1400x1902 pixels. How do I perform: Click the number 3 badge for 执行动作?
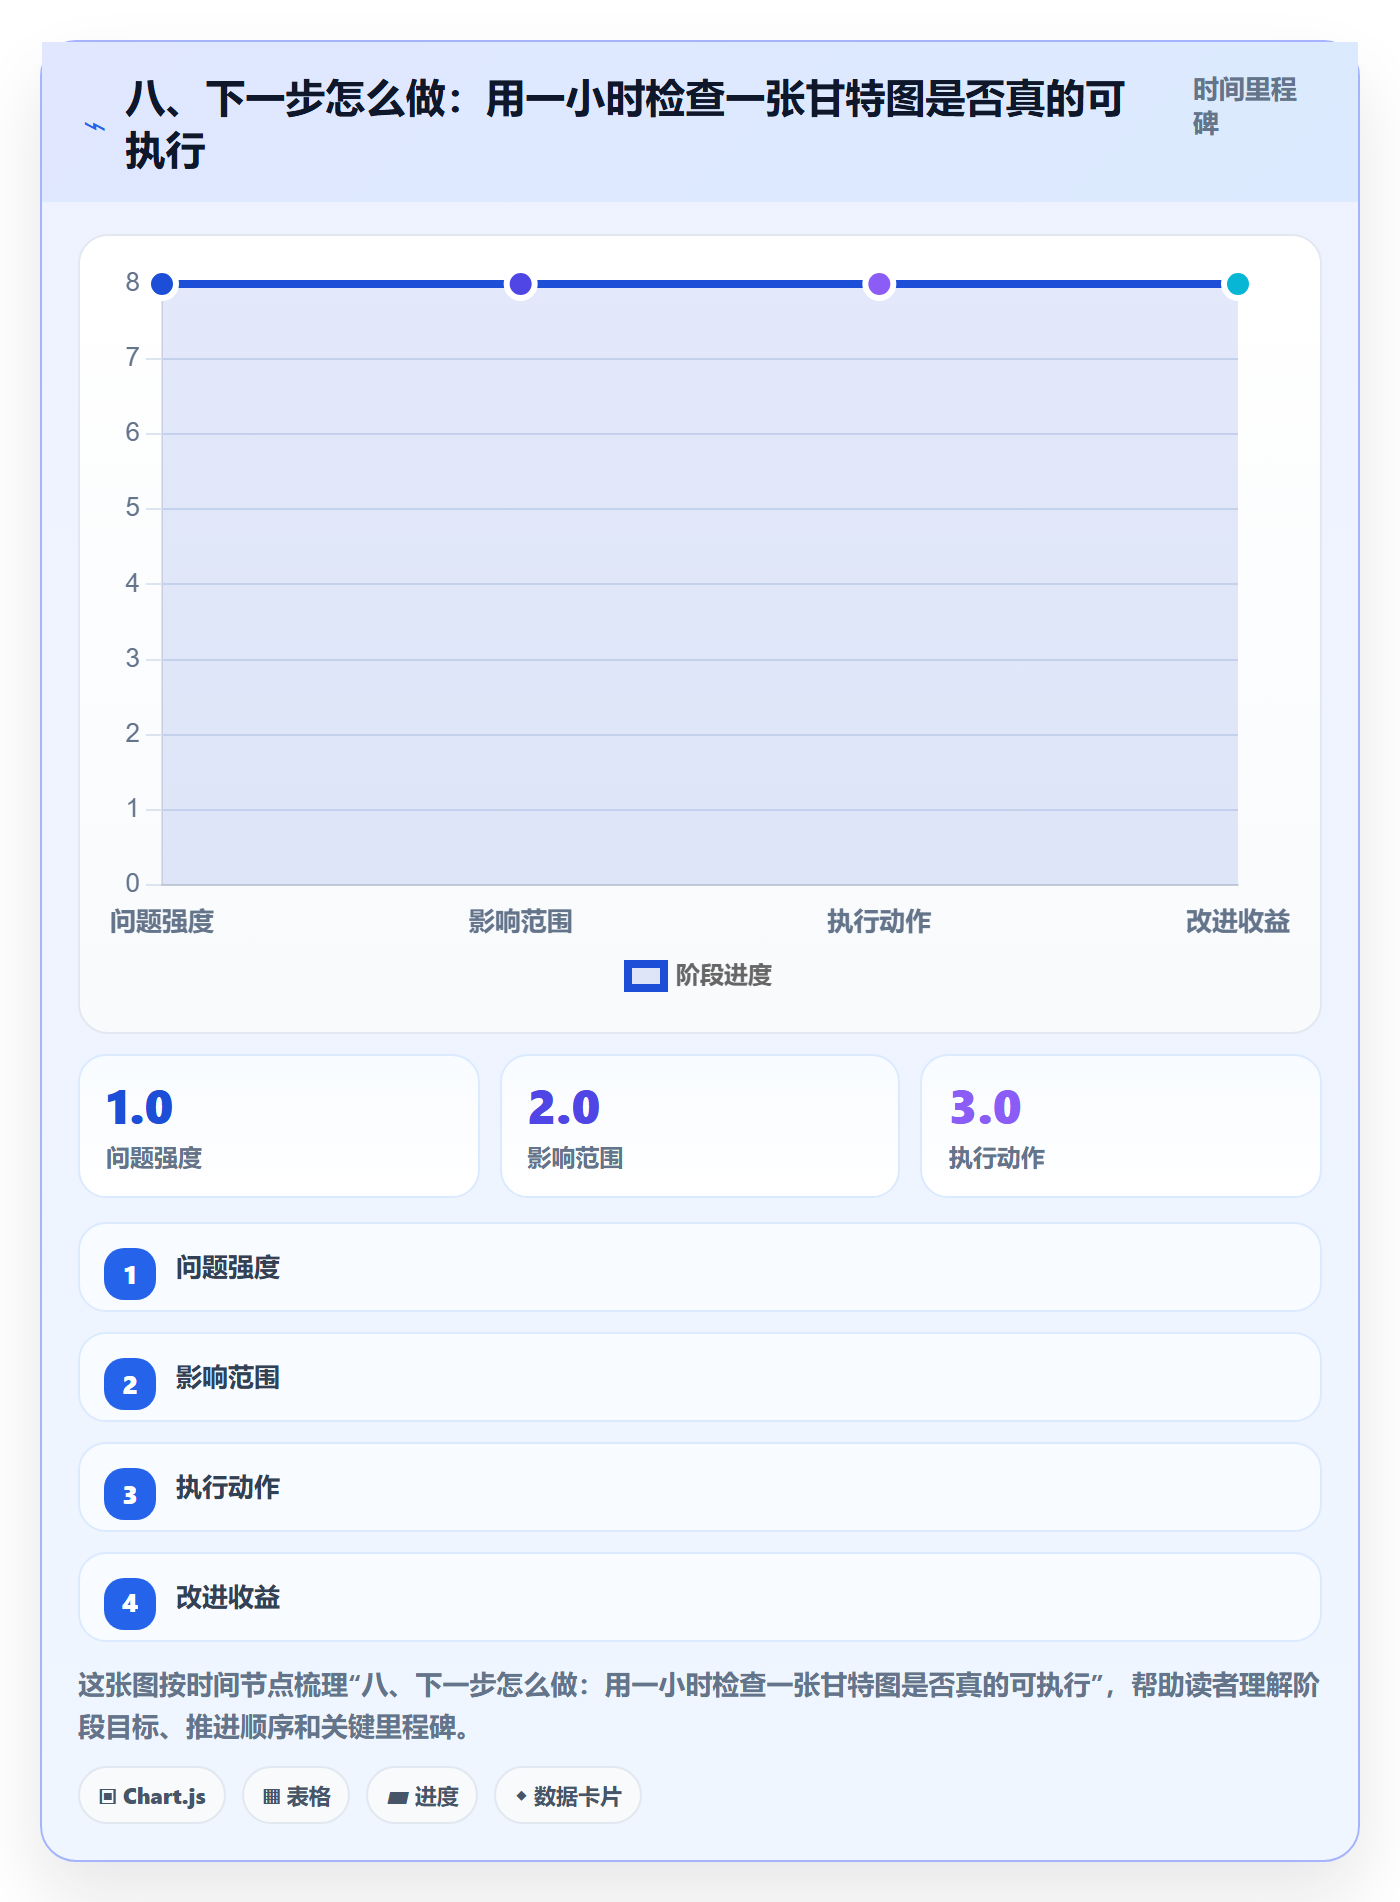130,1494
